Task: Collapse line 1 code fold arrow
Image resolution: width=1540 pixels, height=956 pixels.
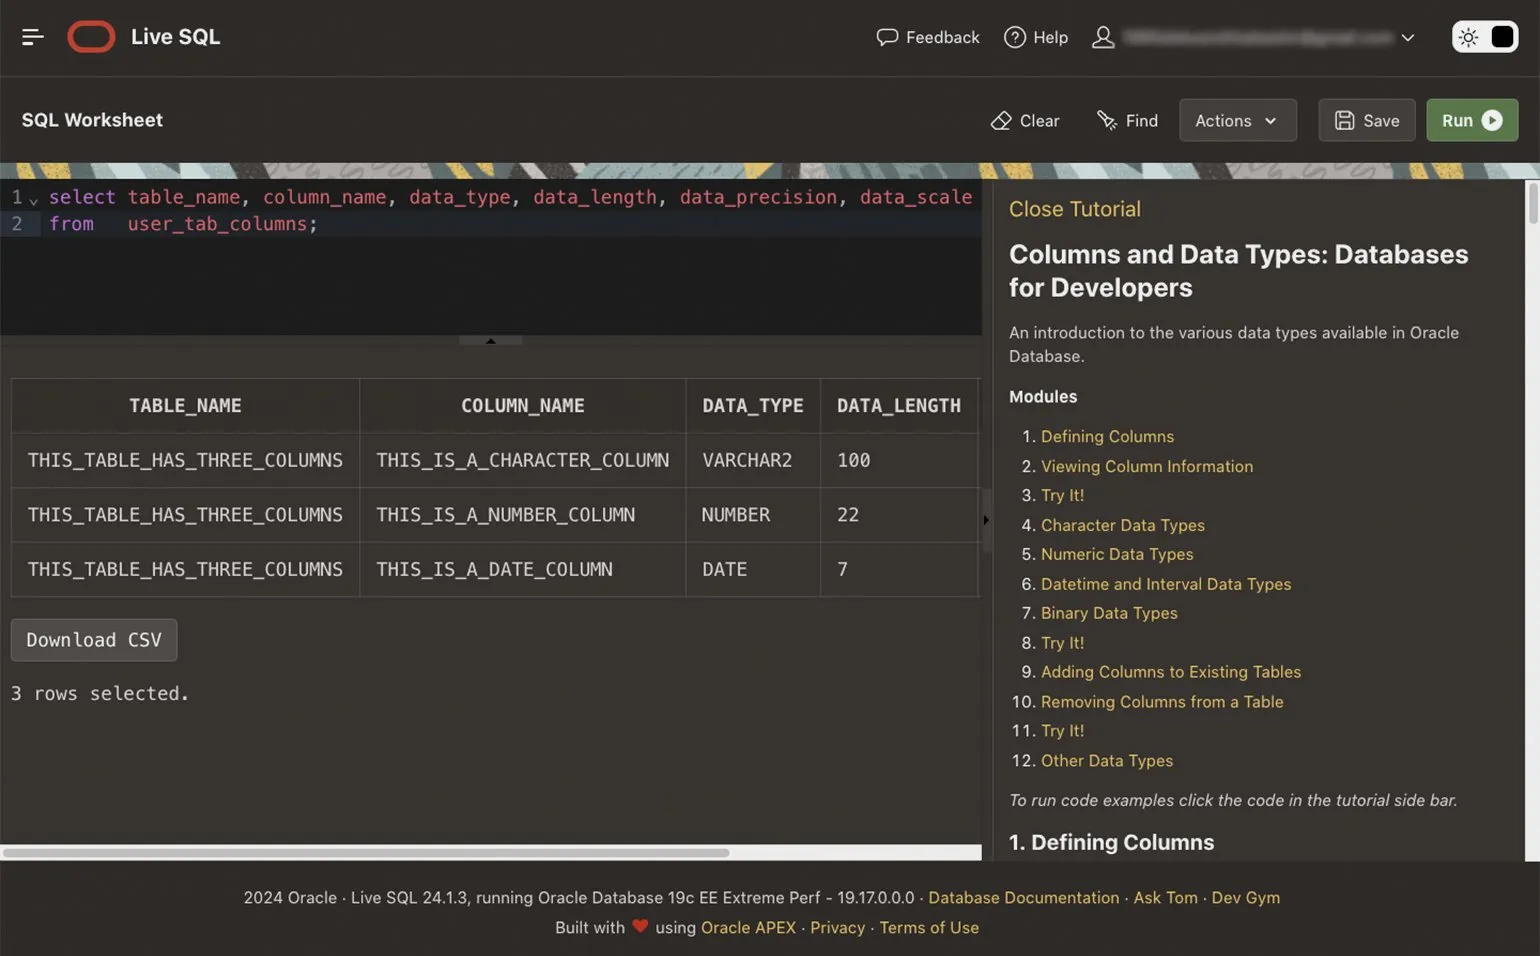Action: [x=34, y=200]
